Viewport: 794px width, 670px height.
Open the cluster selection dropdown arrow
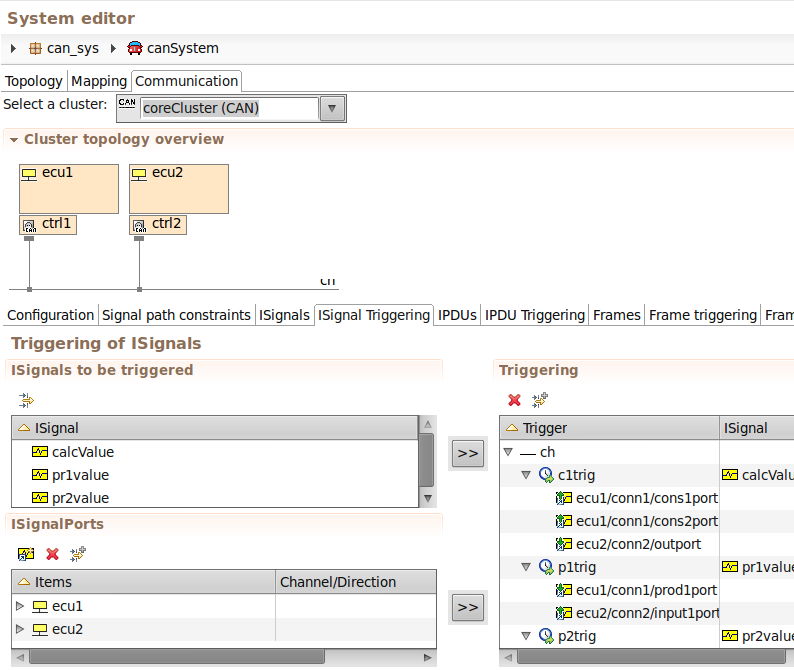(332, 108)
